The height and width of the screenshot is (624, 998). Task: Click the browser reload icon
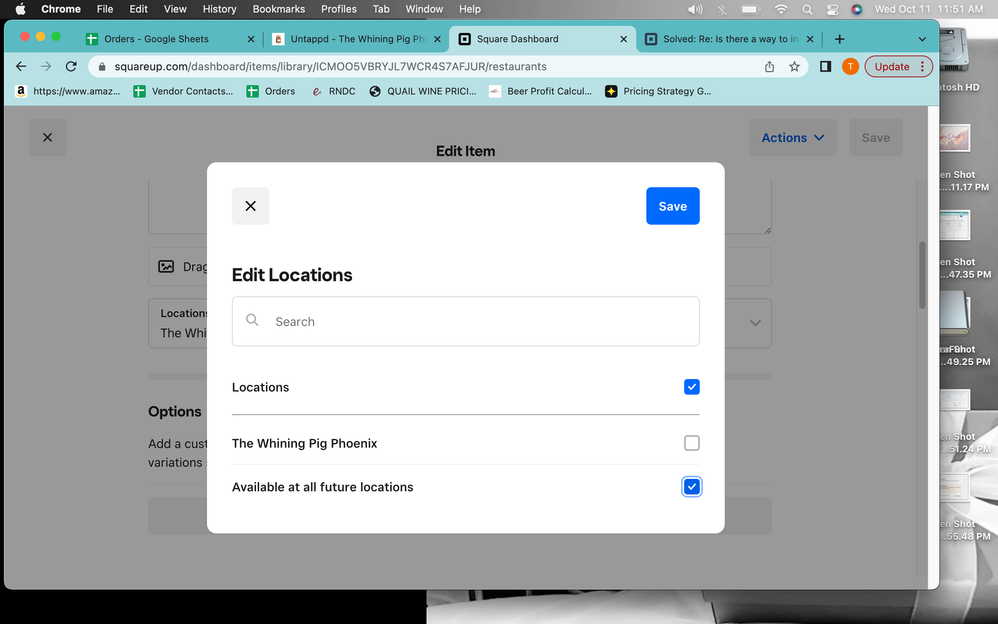(71, 67)
